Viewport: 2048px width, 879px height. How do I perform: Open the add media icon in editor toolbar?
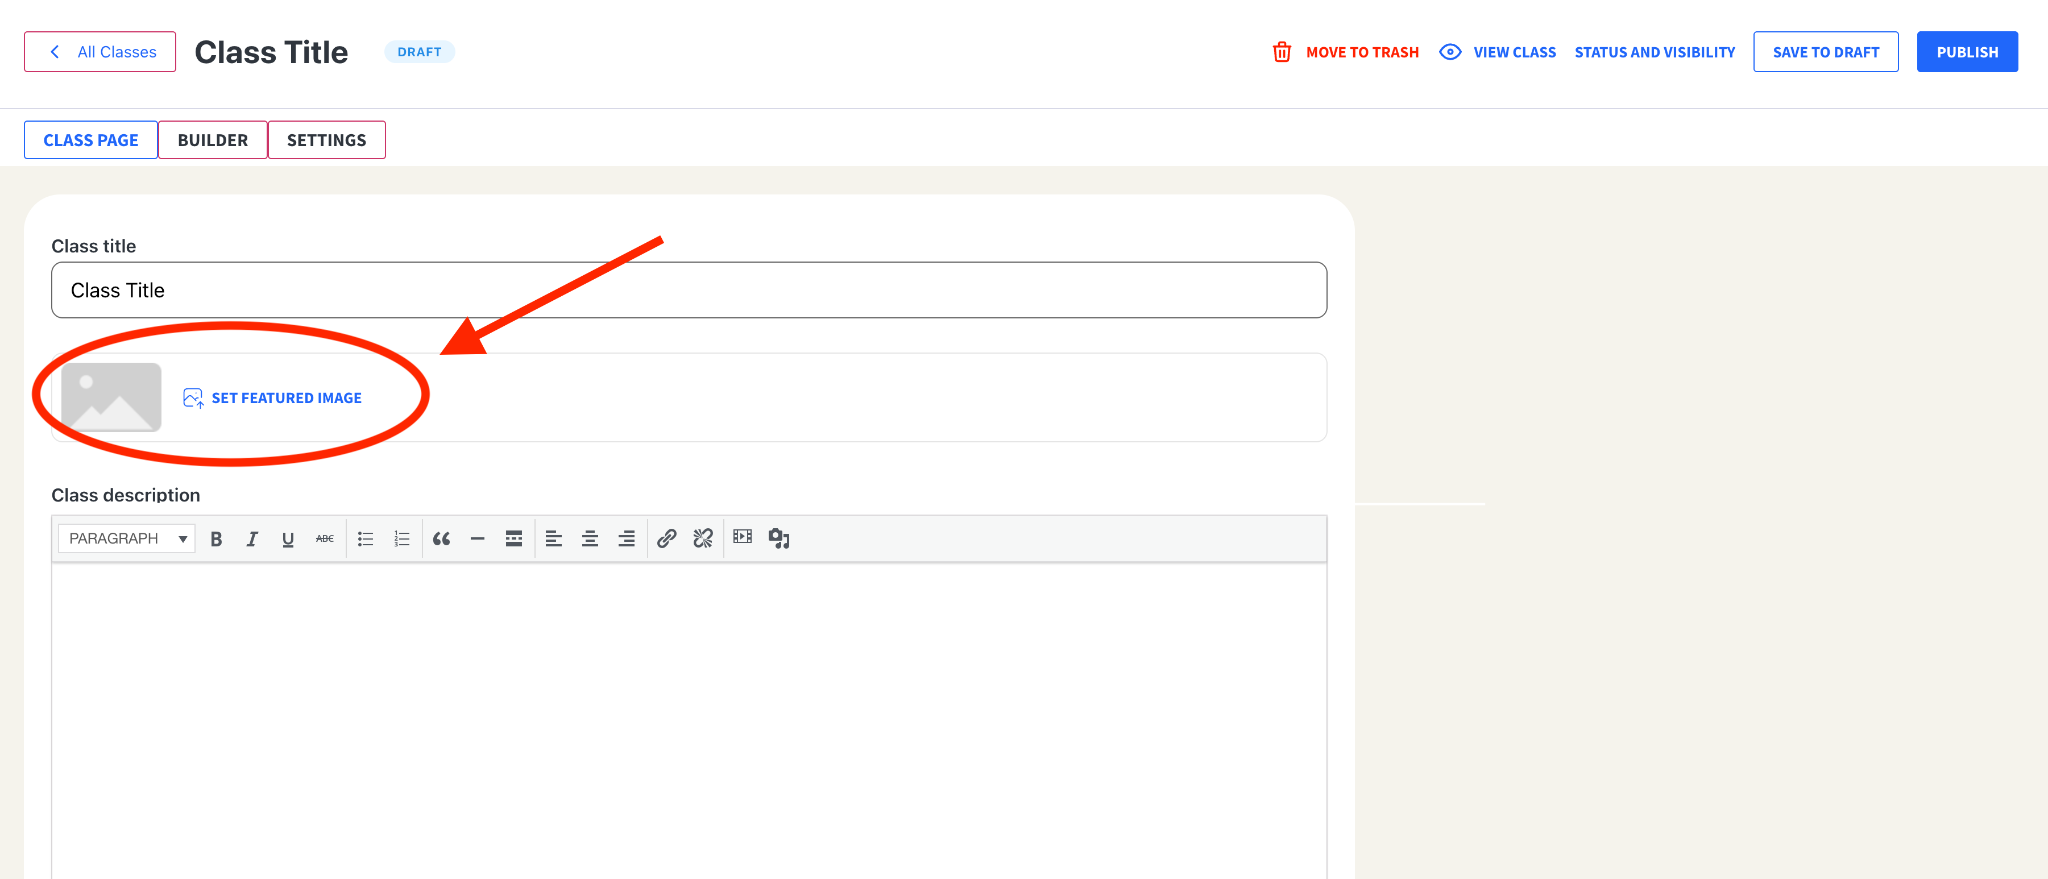click(779, 539)
